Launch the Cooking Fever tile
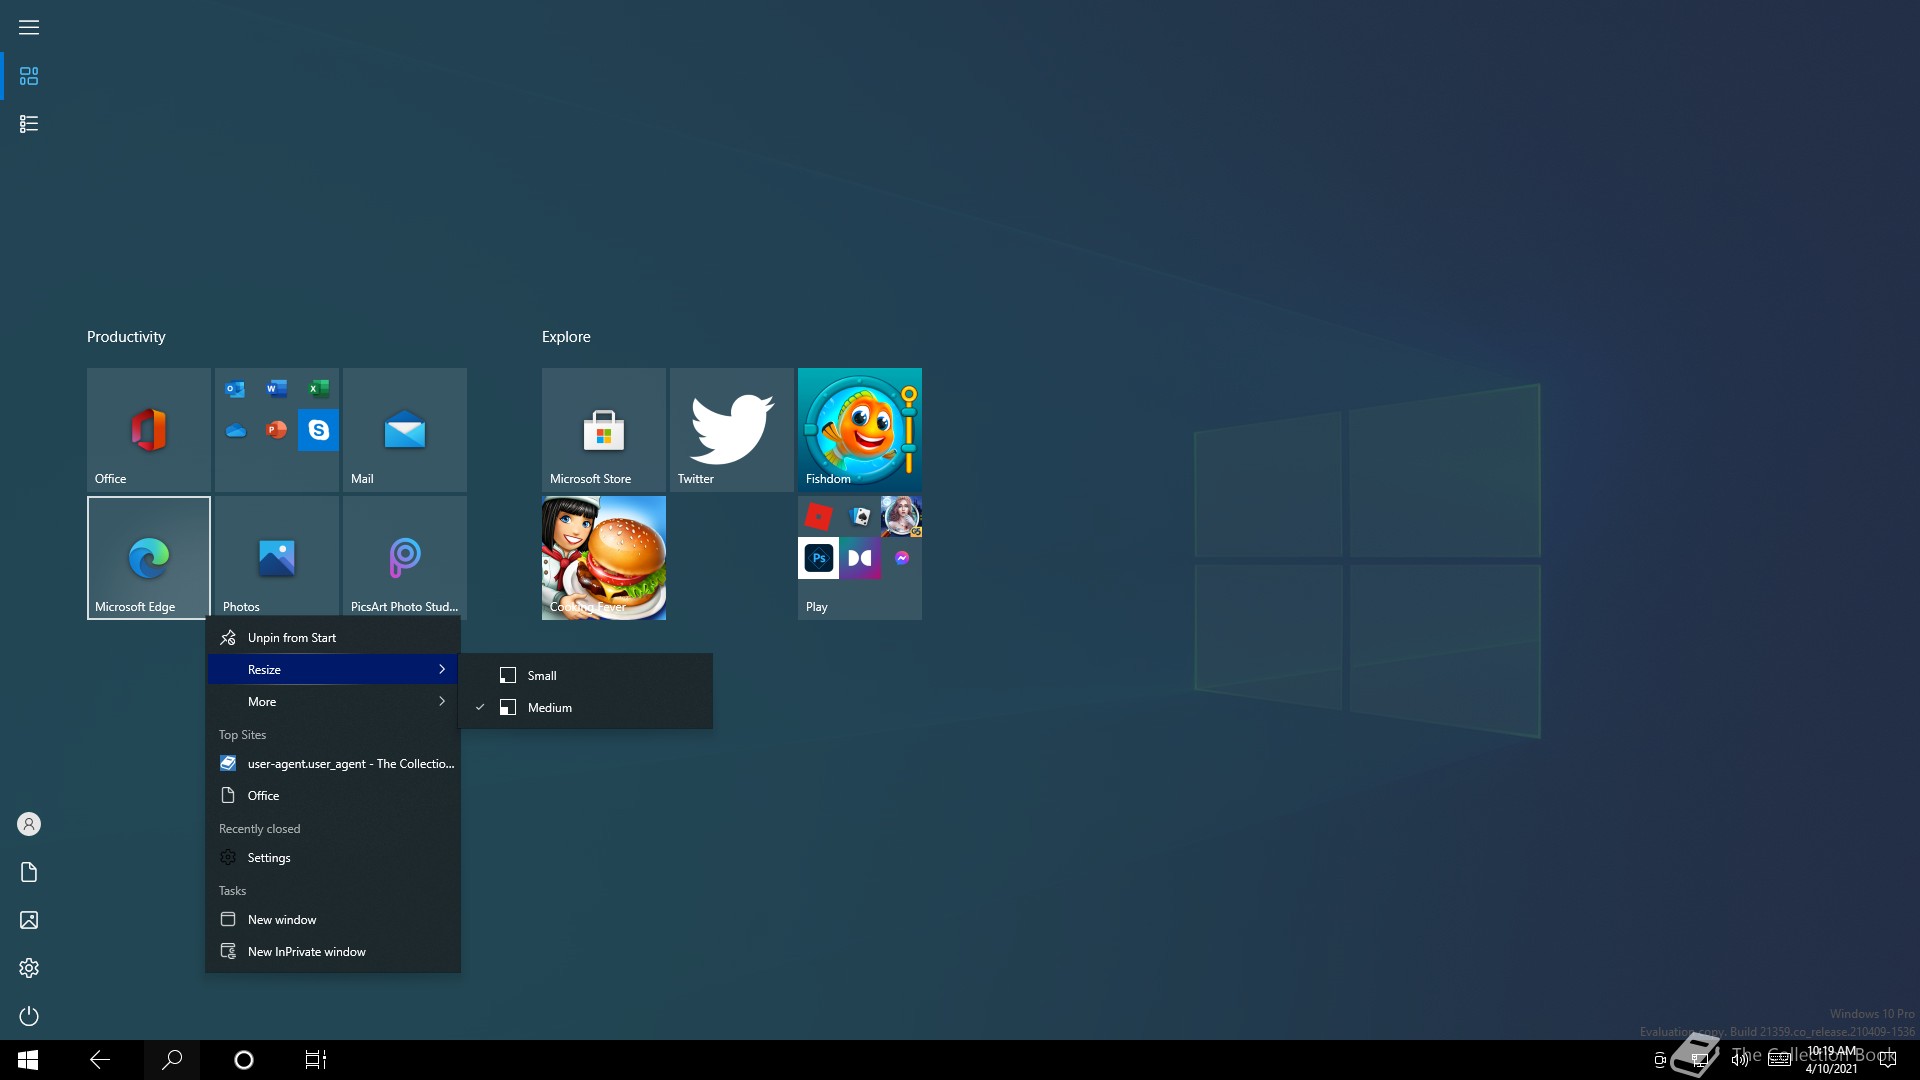Image resolution: width=1920 pixels, height=1080 pixels. tap(604, 558)
